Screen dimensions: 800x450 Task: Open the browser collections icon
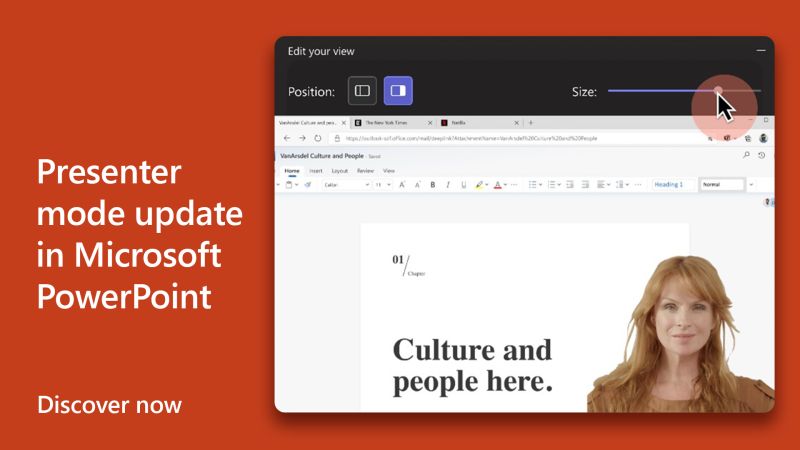(747, 138)
